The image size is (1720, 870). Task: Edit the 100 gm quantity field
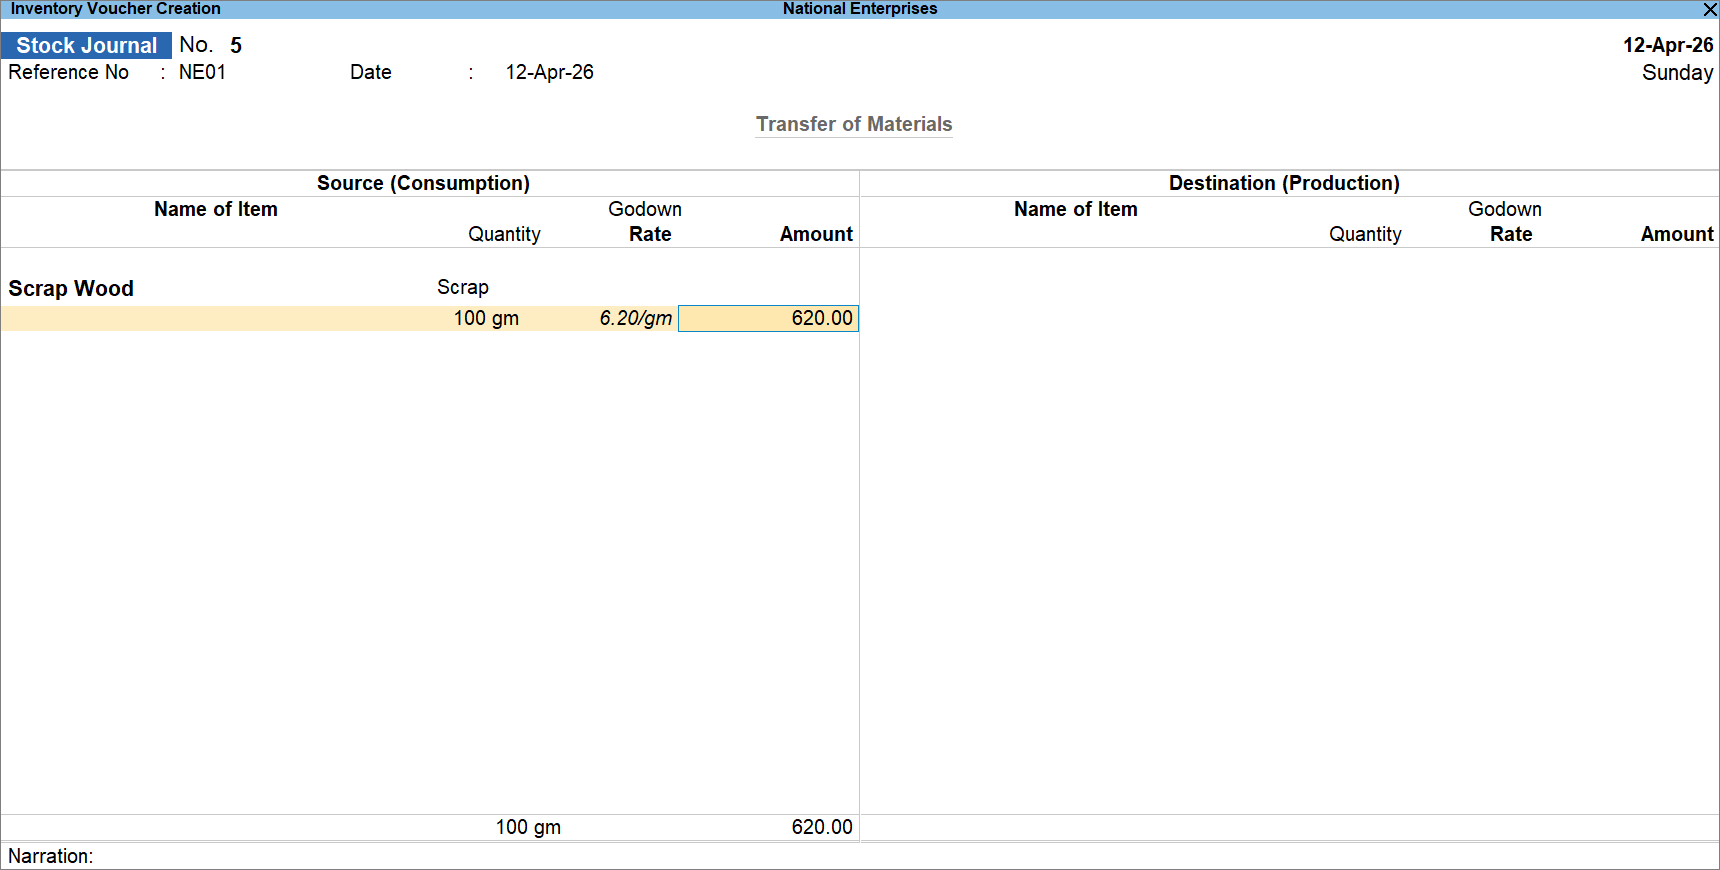[x=486, y=318]
